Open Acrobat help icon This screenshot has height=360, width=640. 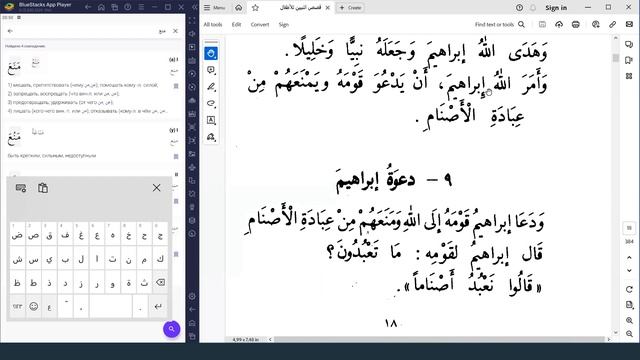coord(519,8)
